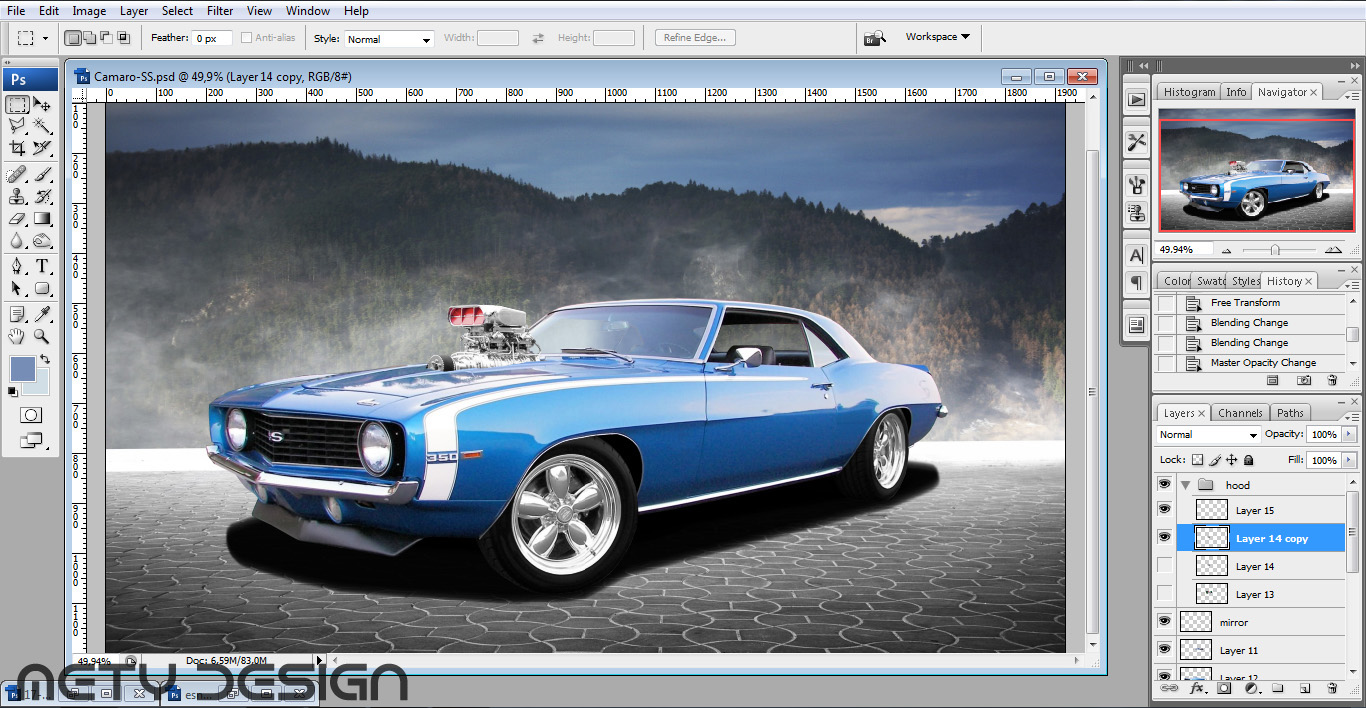
Task: Create a new snapshot in History panel
Action: (x=1304, y=380)
